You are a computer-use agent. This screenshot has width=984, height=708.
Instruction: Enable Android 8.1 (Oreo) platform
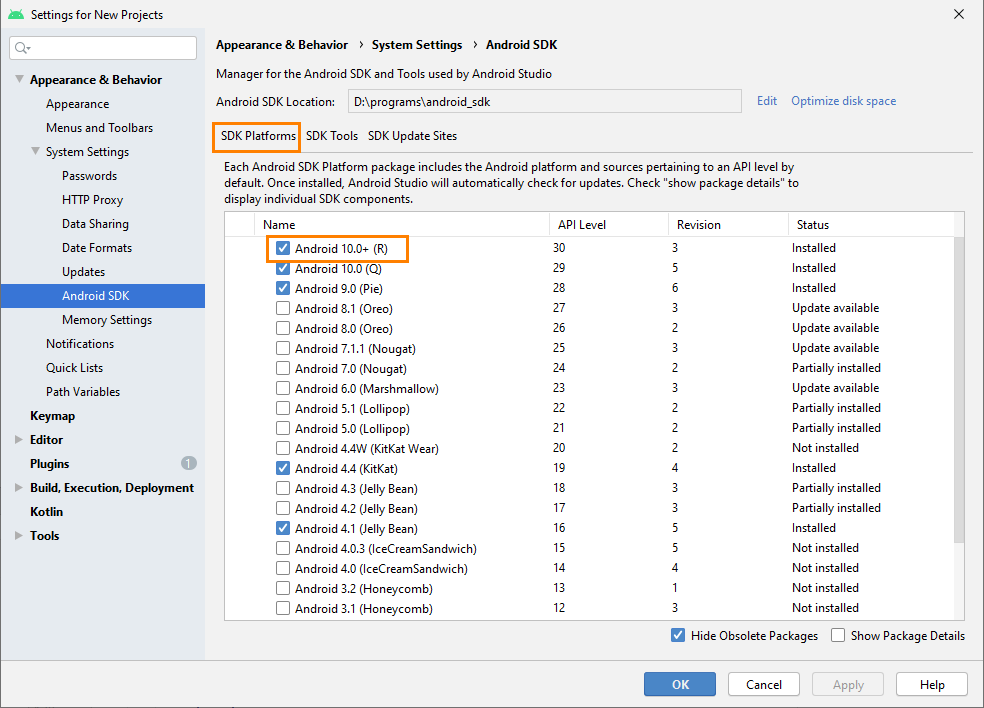point(283,307)
